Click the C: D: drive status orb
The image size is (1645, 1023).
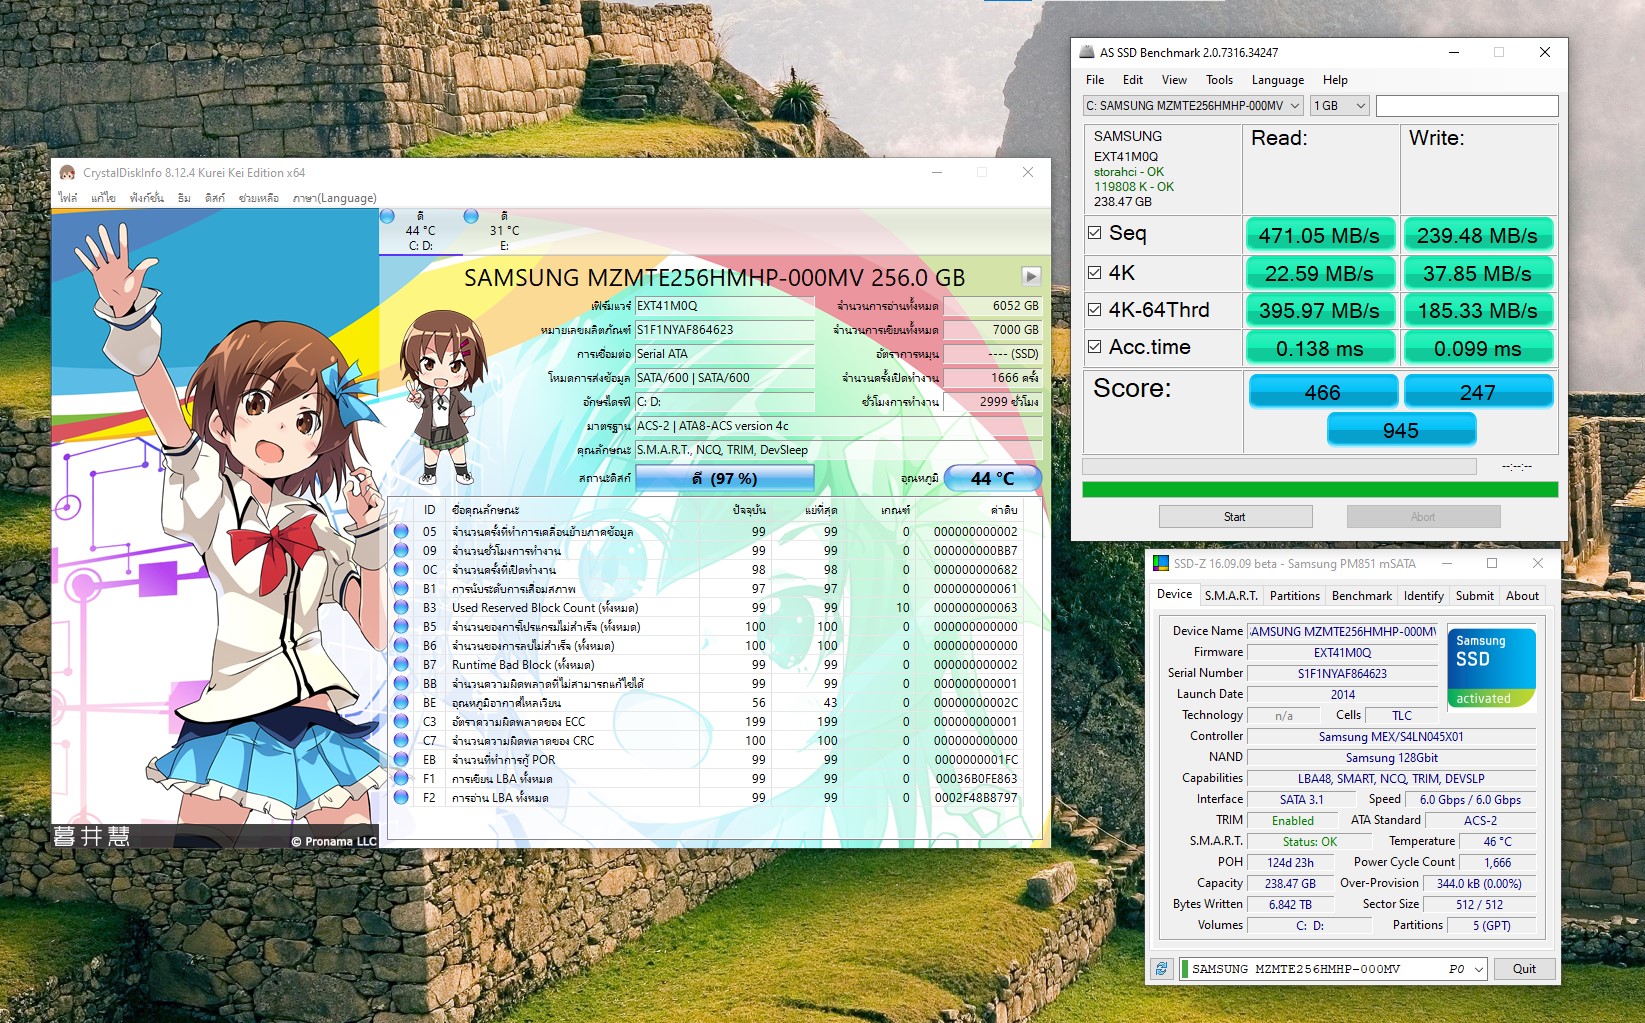pyautogui.click(x=387, y=216)
